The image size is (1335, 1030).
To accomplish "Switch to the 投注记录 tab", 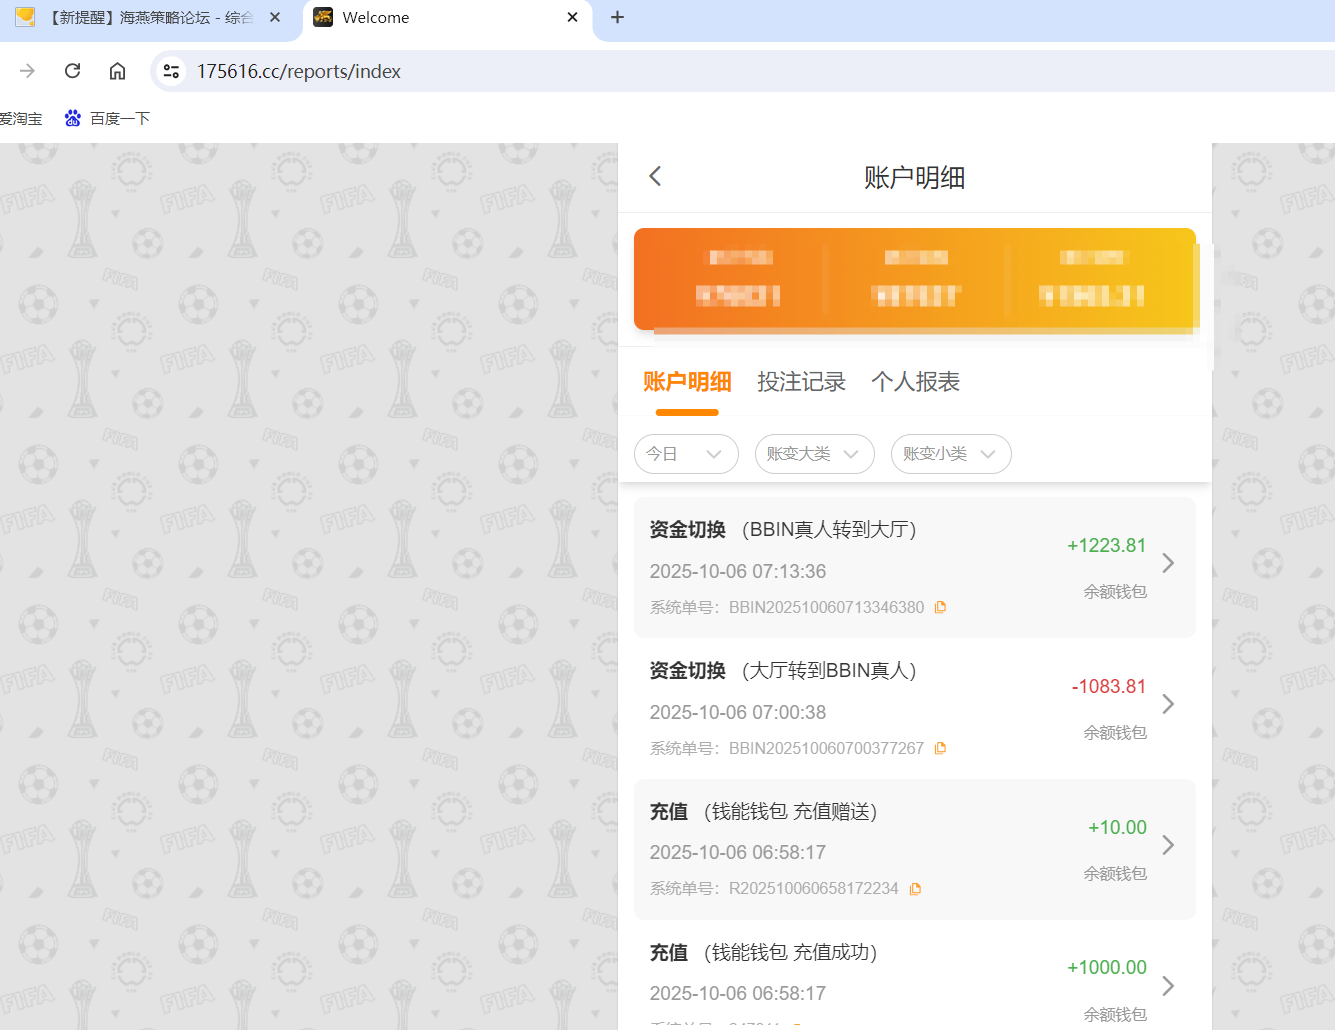I will click(x=801, y=382).
